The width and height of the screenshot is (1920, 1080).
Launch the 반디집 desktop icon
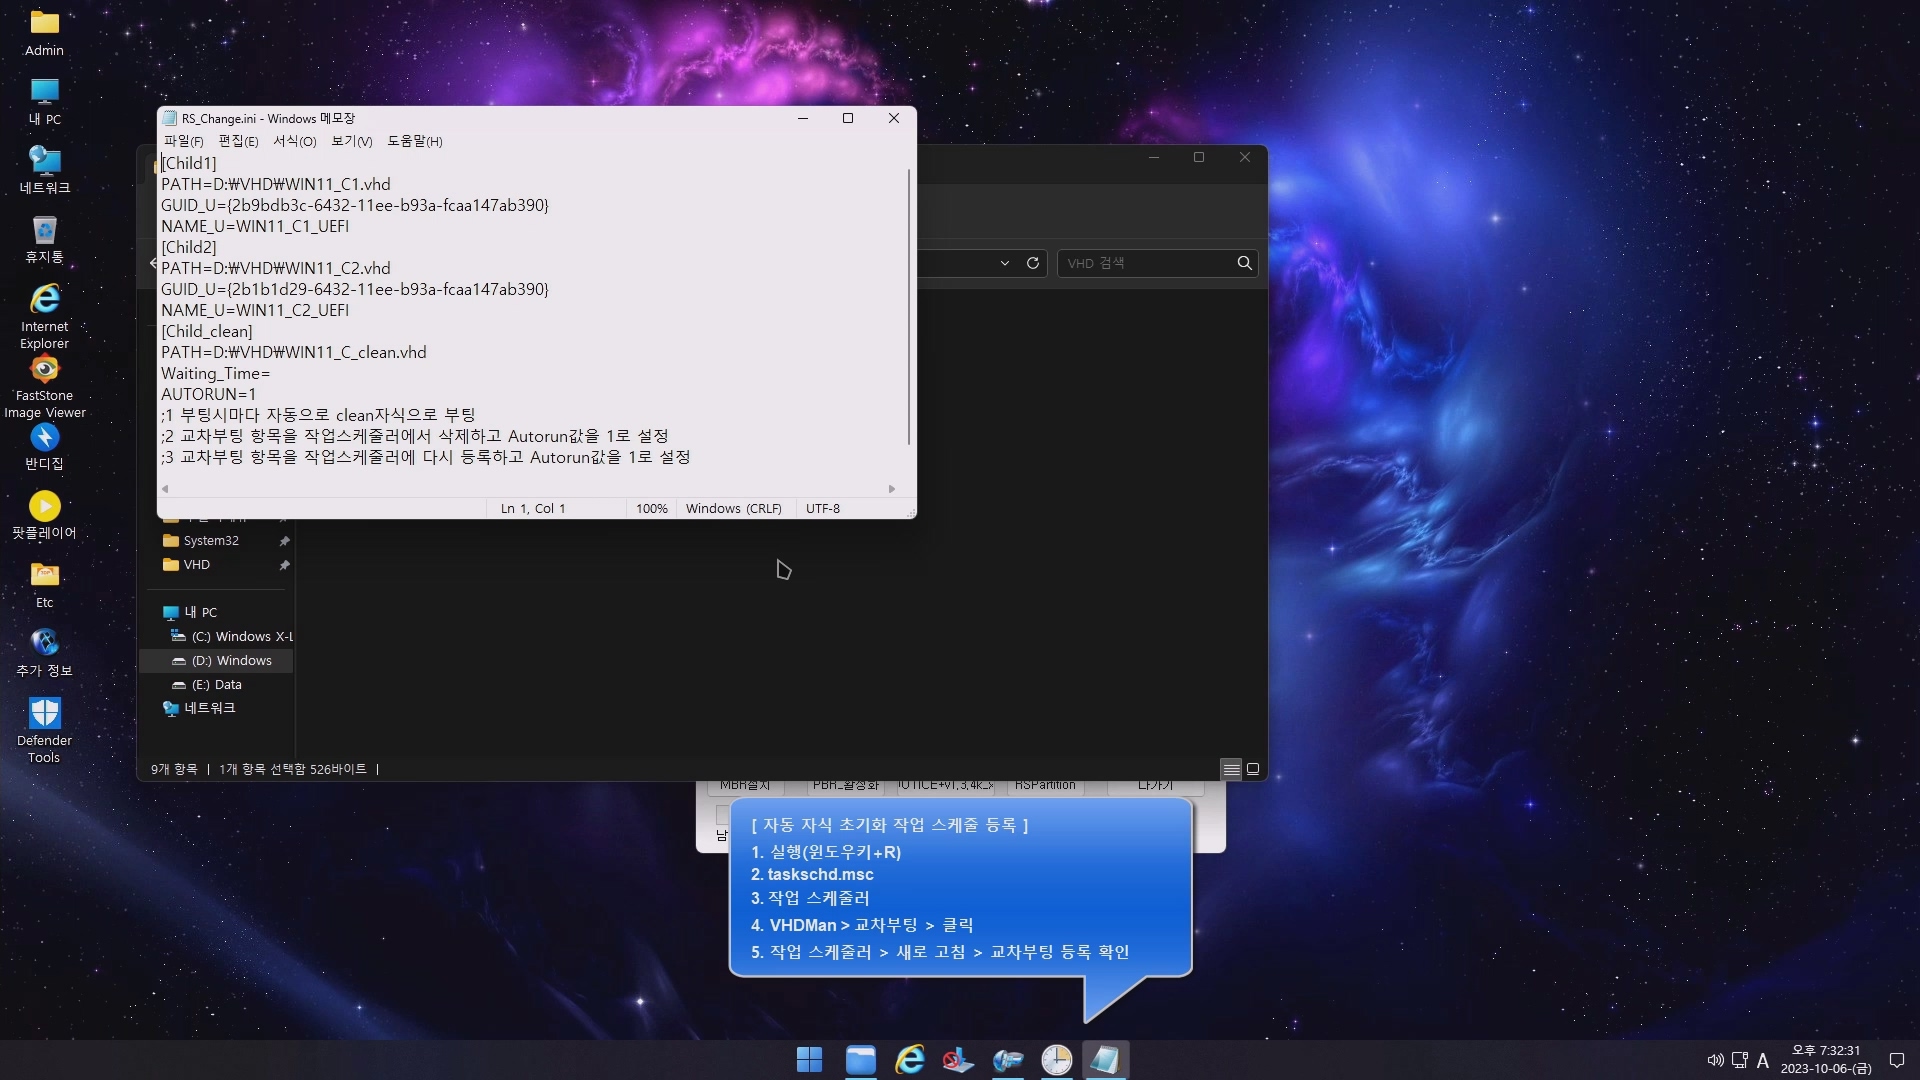(x=44, y=446)
